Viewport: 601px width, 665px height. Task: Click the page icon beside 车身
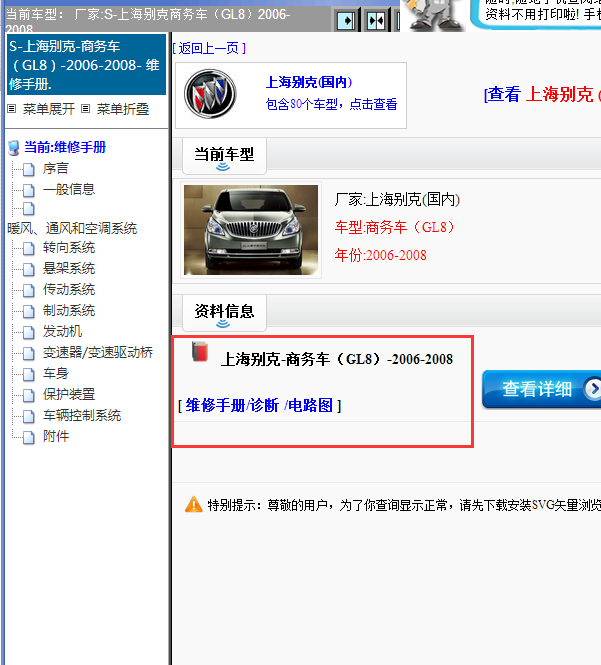click(x=28, y=374)
